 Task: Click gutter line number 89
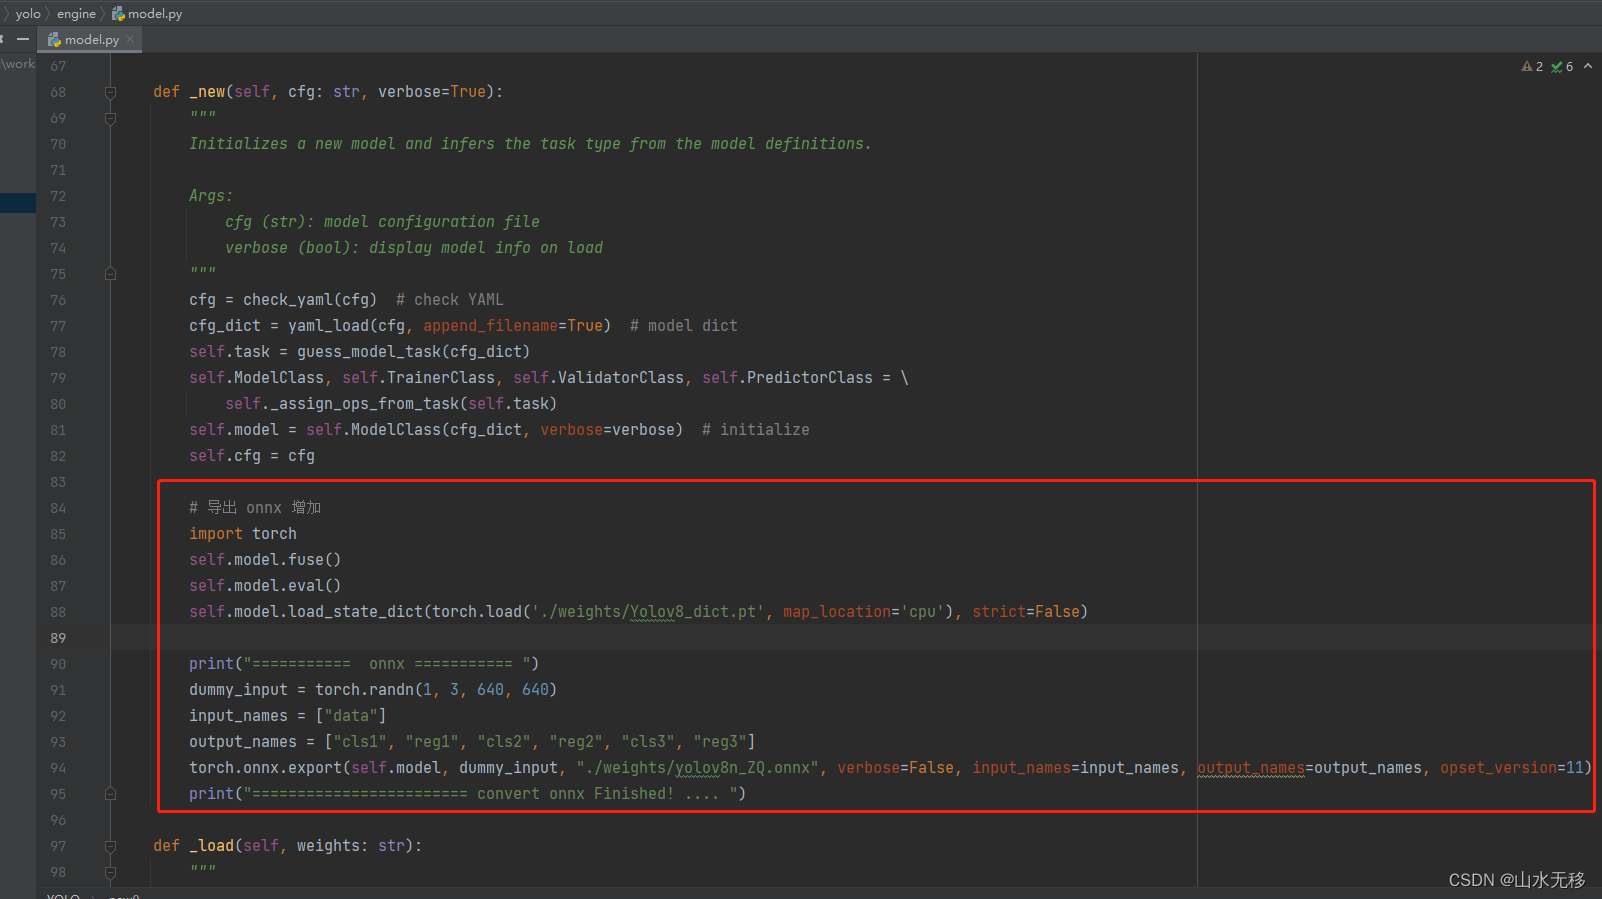point(58,638)
